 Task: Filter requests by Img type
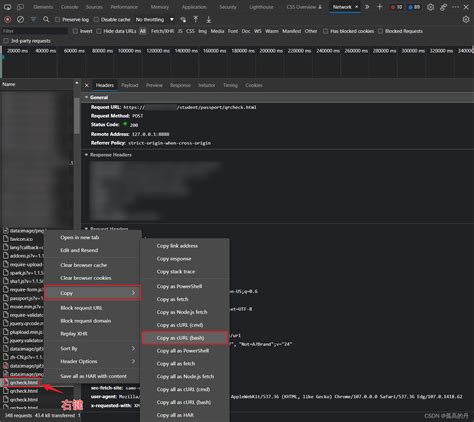pyautogui.click(x=203, y=31)
